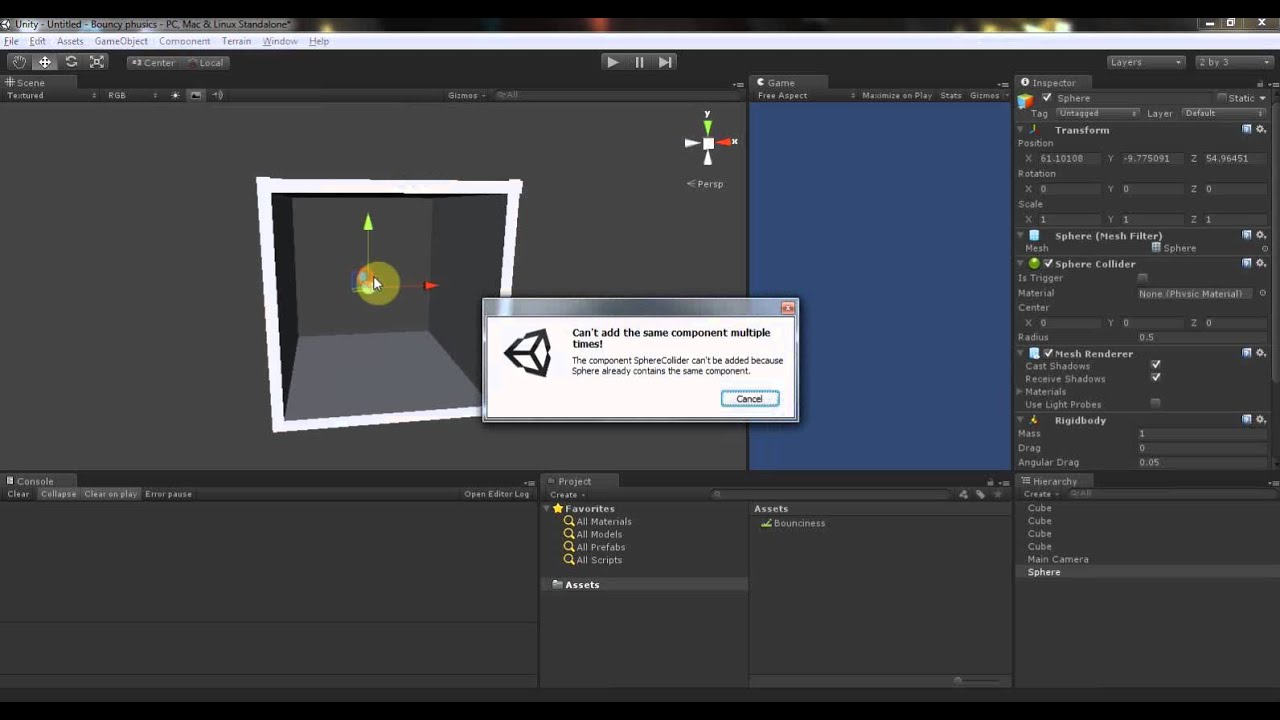Toggle the Center pivot button

pos(152,62)
